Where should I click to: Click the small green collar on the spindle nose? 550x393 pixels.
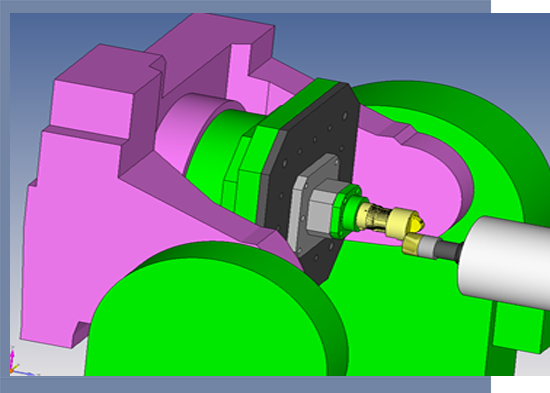tap(346, 212)
